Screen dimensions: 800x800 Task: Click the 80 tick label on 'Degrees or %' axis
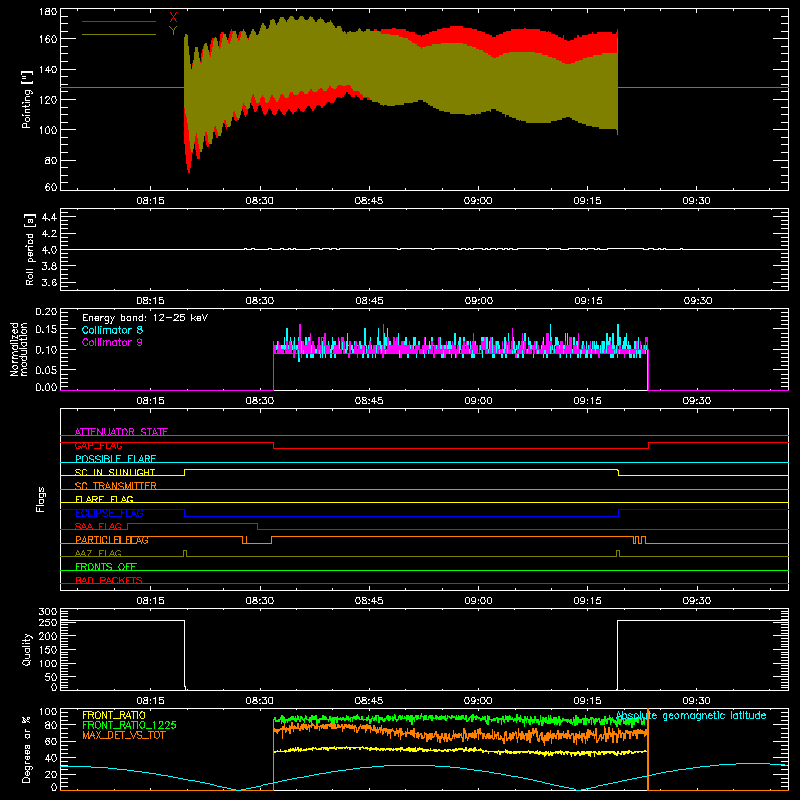point(52,725)
